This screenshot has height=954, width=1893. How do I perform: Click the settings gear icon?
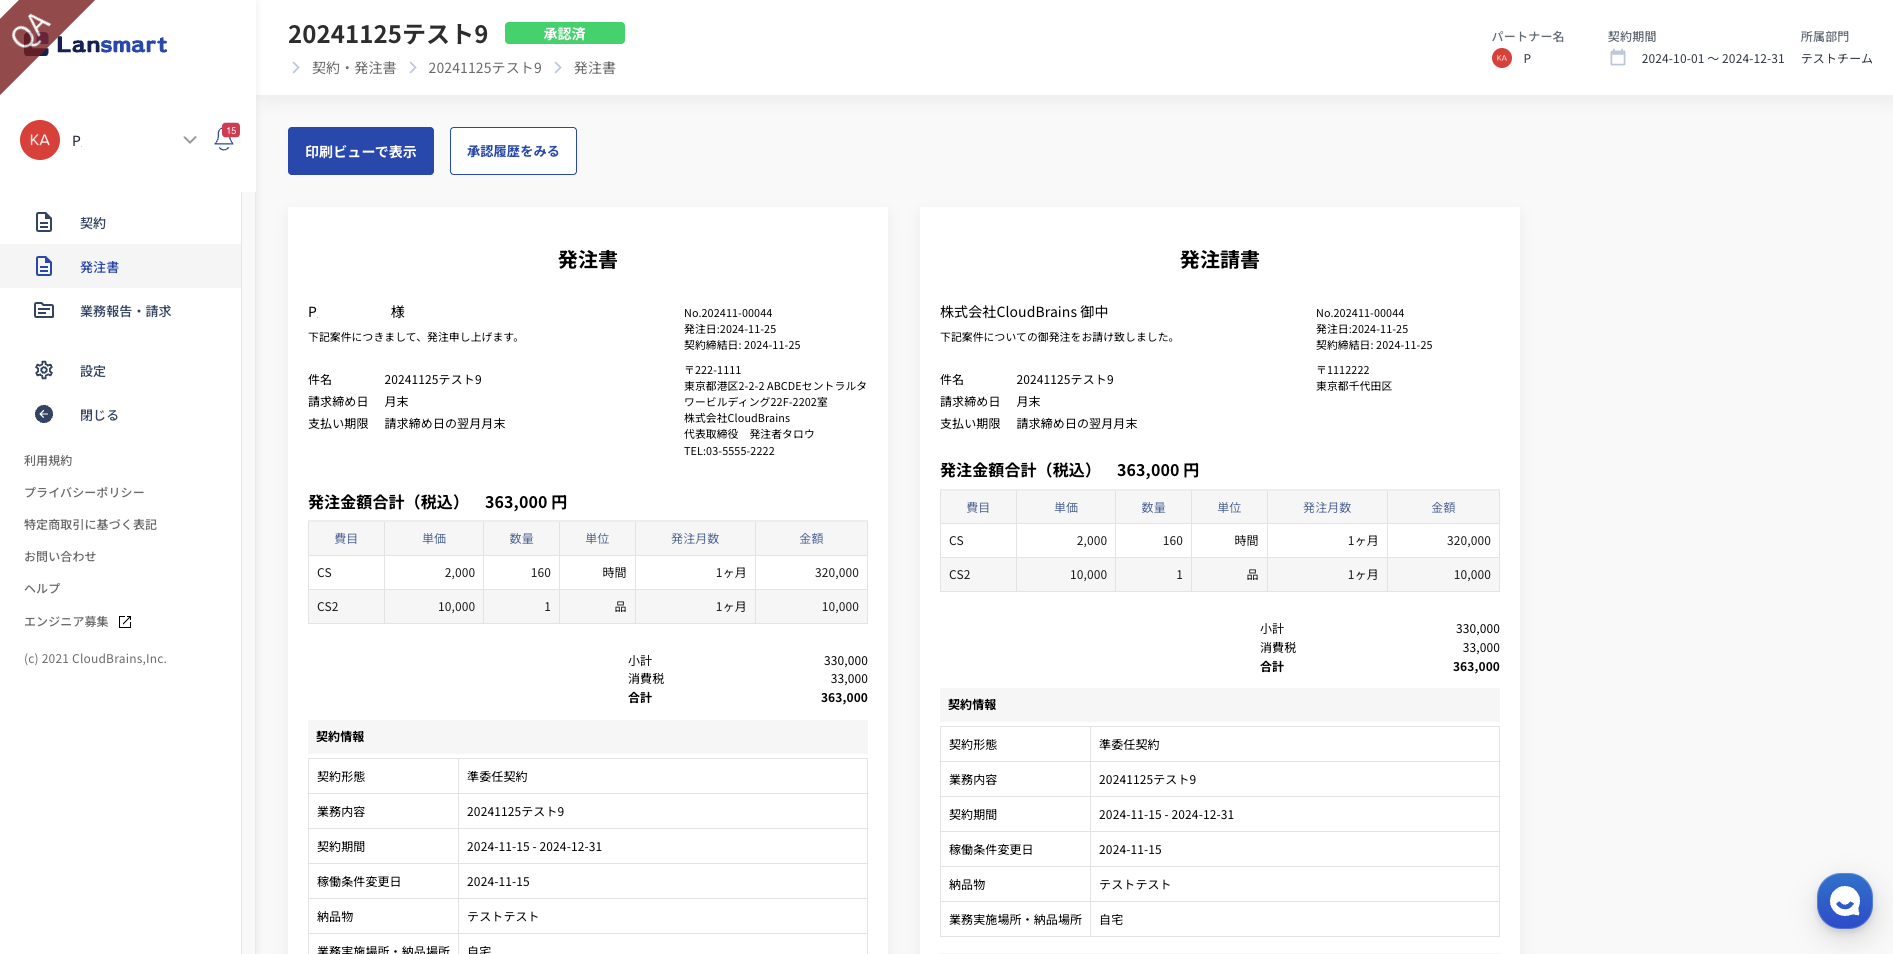click(44, 370)
